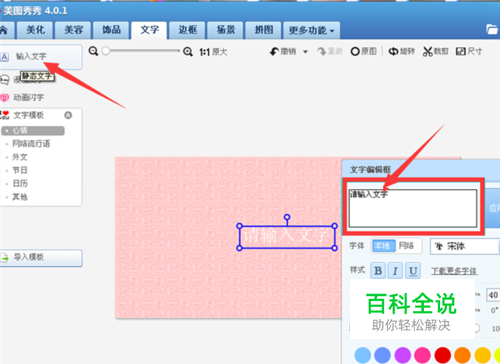Select 网络流行语 template category
This screenshot has width=500, height=364.
click(x=31, y=144)
